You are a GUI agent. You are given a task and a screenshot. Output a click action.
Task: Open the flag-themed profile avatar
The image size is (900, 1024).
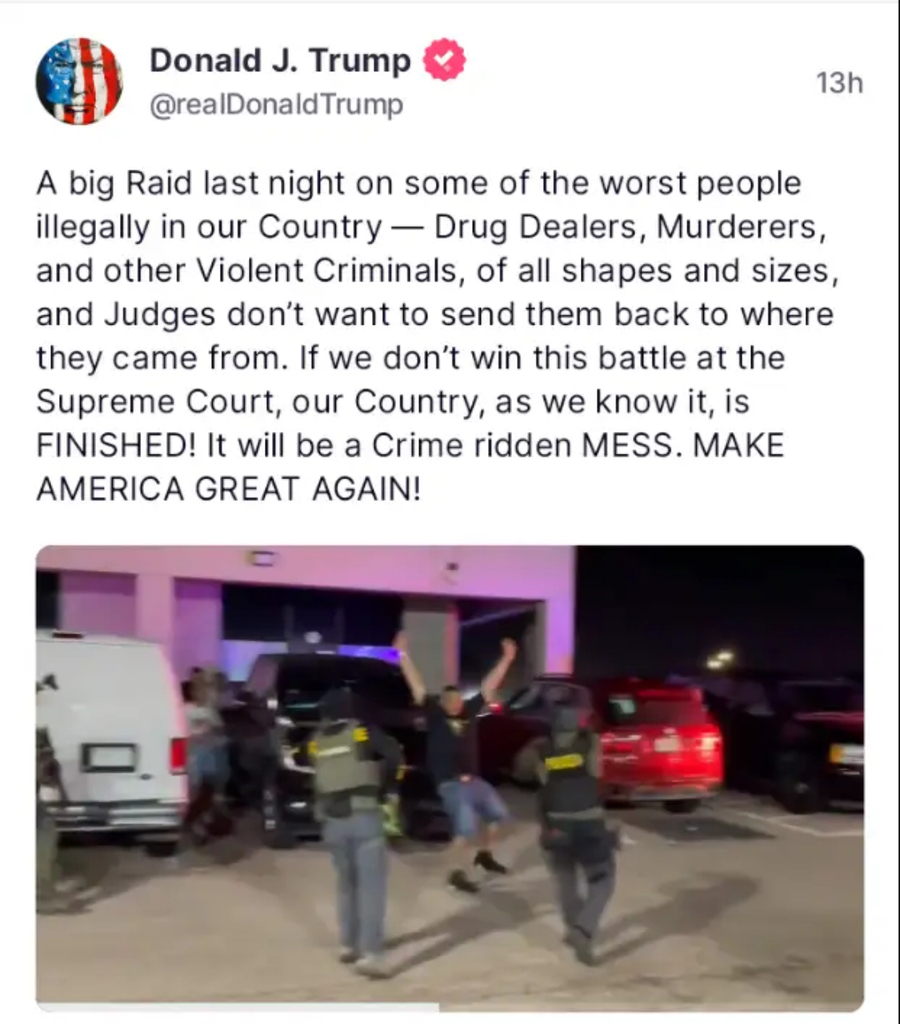click(79, 81)
